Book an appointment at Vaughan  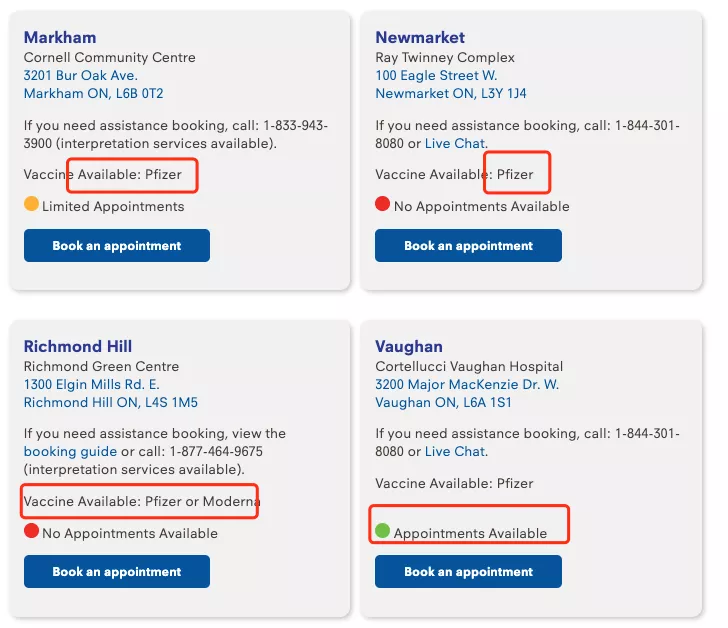pos(468,571)
